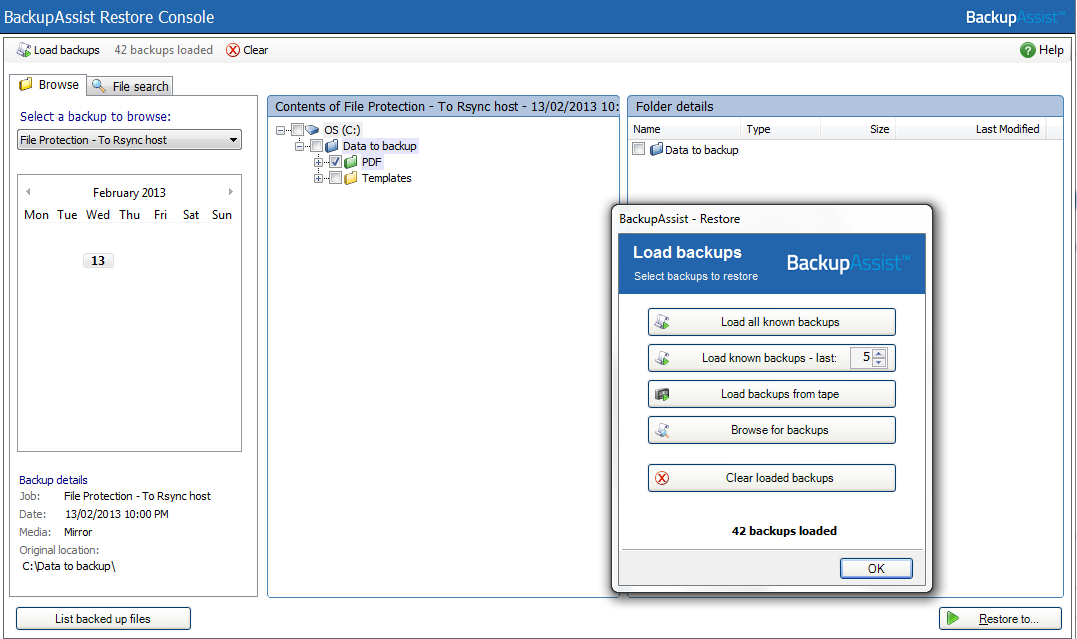Increase the last backups count spinner

(x=879, y=354)
